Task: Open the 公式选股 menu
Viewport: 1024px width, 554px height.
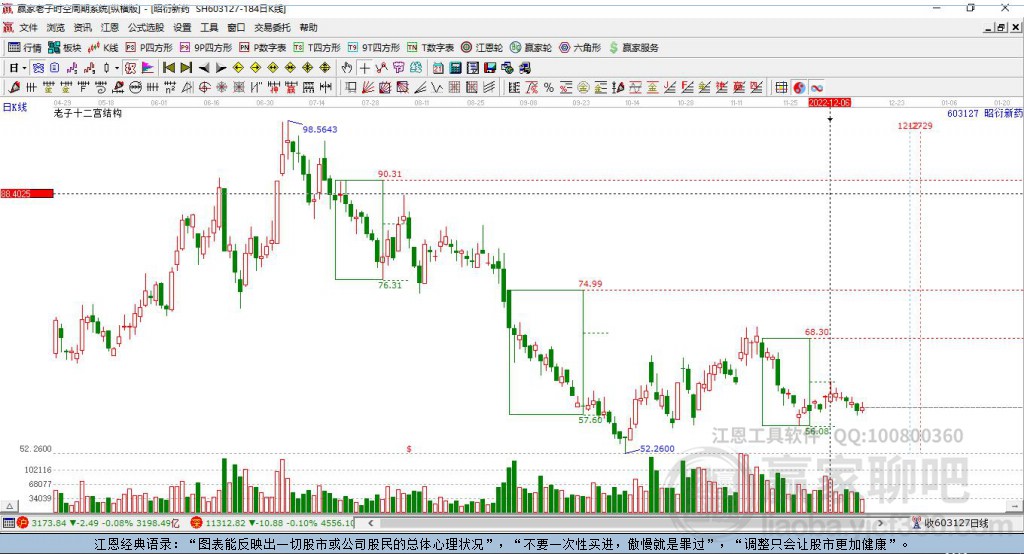Action: tap(146, 27)
